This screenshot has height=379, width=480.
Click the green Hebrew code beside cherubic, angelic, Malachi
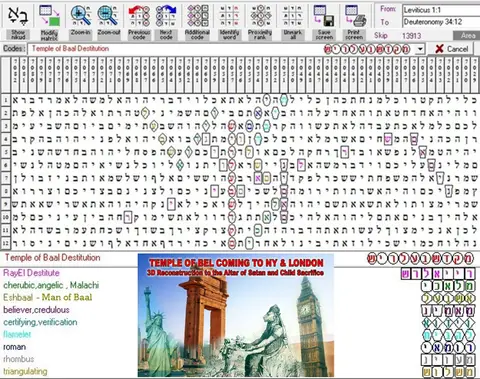point(447,286)
